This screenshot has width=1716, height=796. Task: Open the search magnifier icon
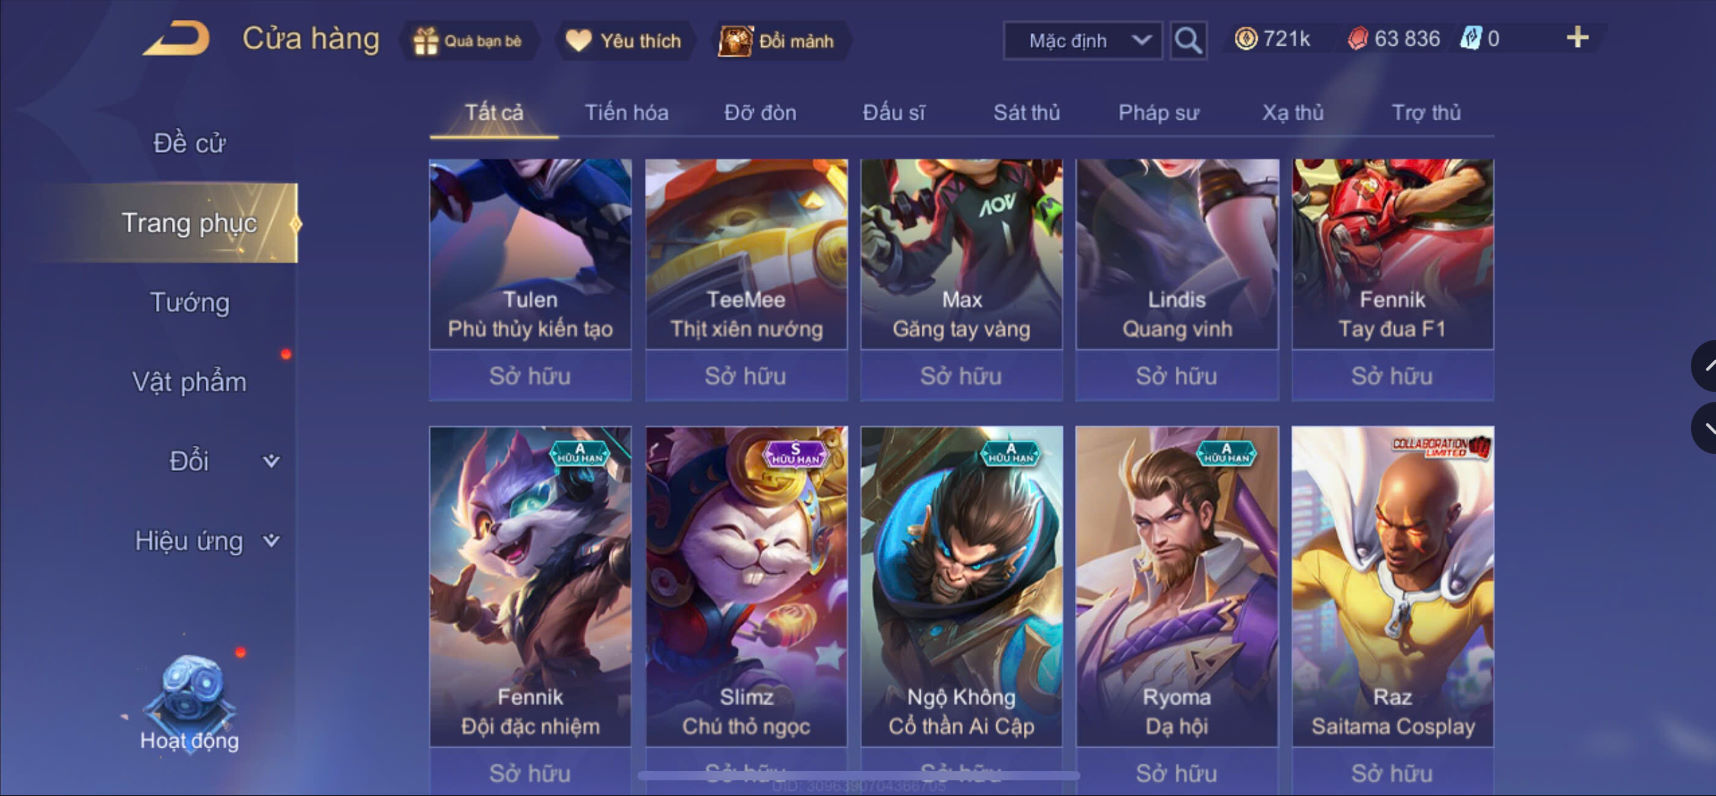pos(1188,40)
